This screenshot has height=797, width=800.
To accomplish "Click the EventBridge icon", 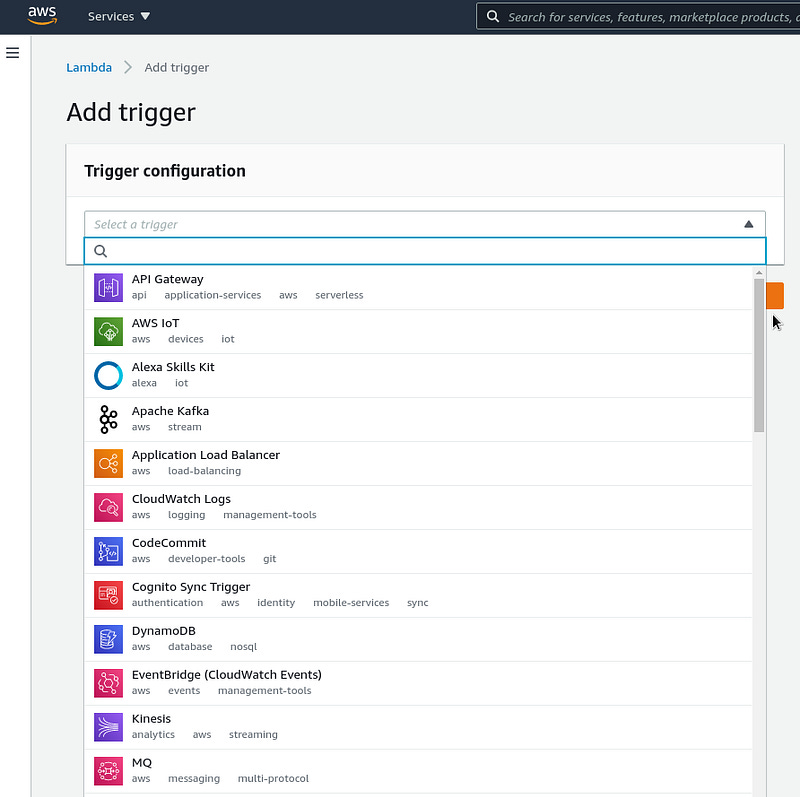I will click(x=108, y=683).
